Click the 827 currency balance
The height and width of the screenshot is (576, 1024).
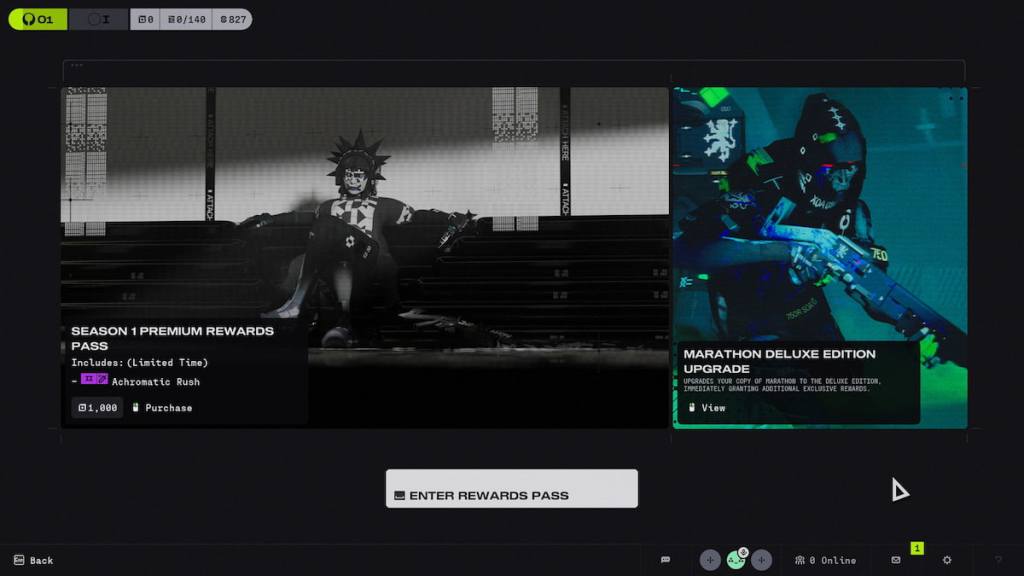(232, 19)
